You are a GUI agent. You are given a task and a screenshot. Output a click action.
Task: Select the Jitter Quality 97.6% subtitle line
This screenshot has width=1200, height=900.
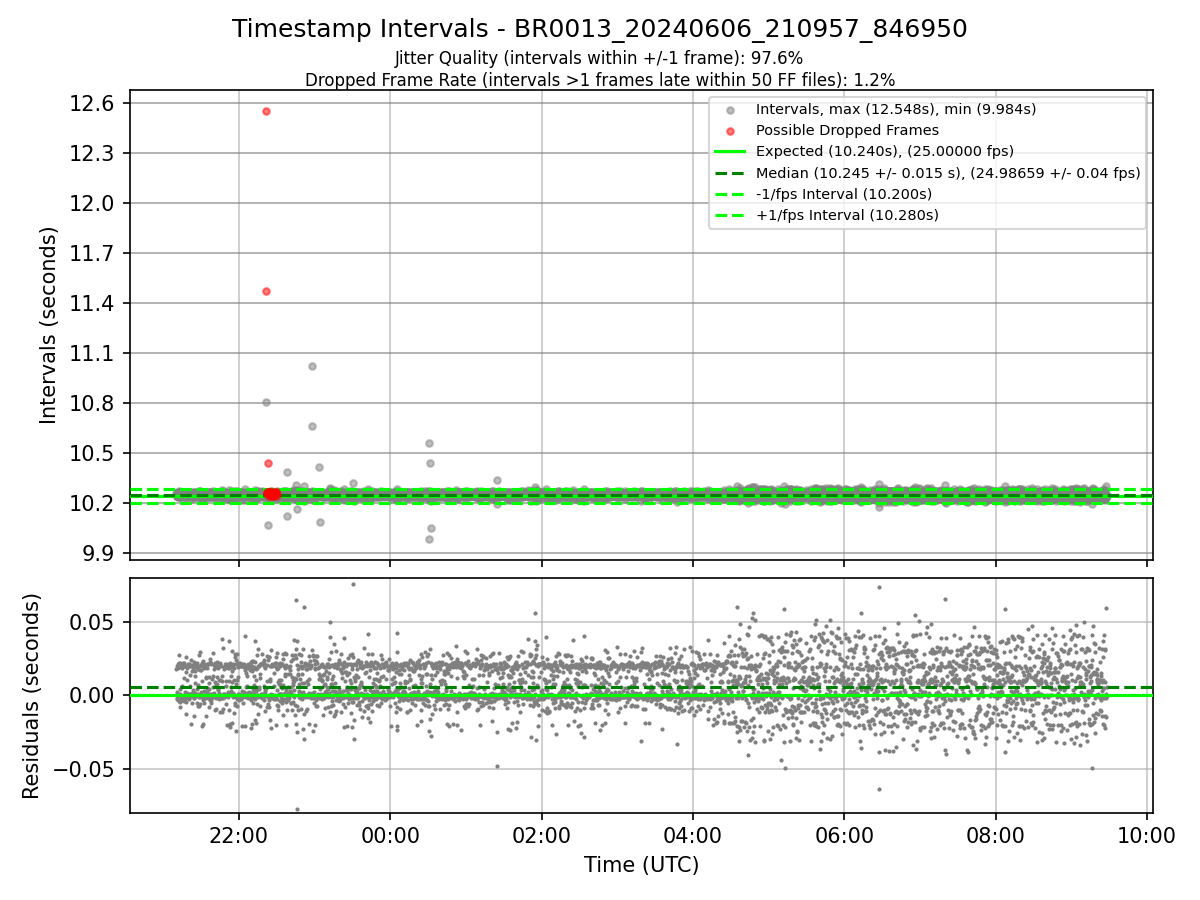click(x=599, y=59)
